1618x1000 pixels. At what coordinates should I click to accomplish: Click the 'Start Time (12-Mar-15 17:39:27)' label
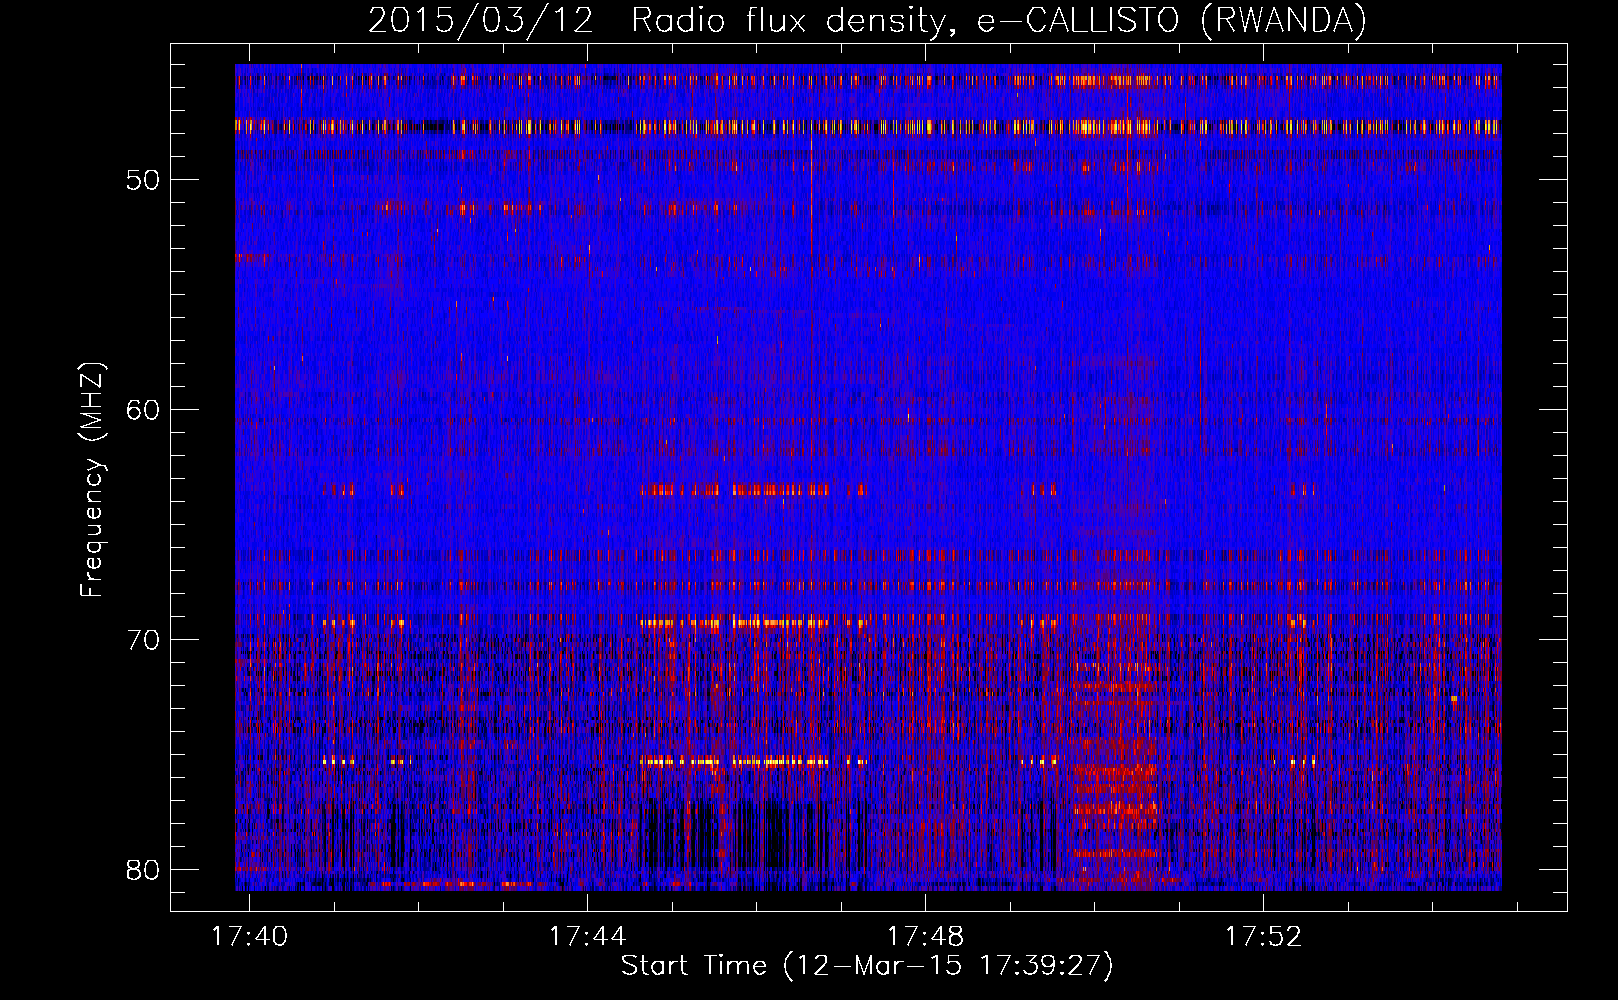point(867,965)
